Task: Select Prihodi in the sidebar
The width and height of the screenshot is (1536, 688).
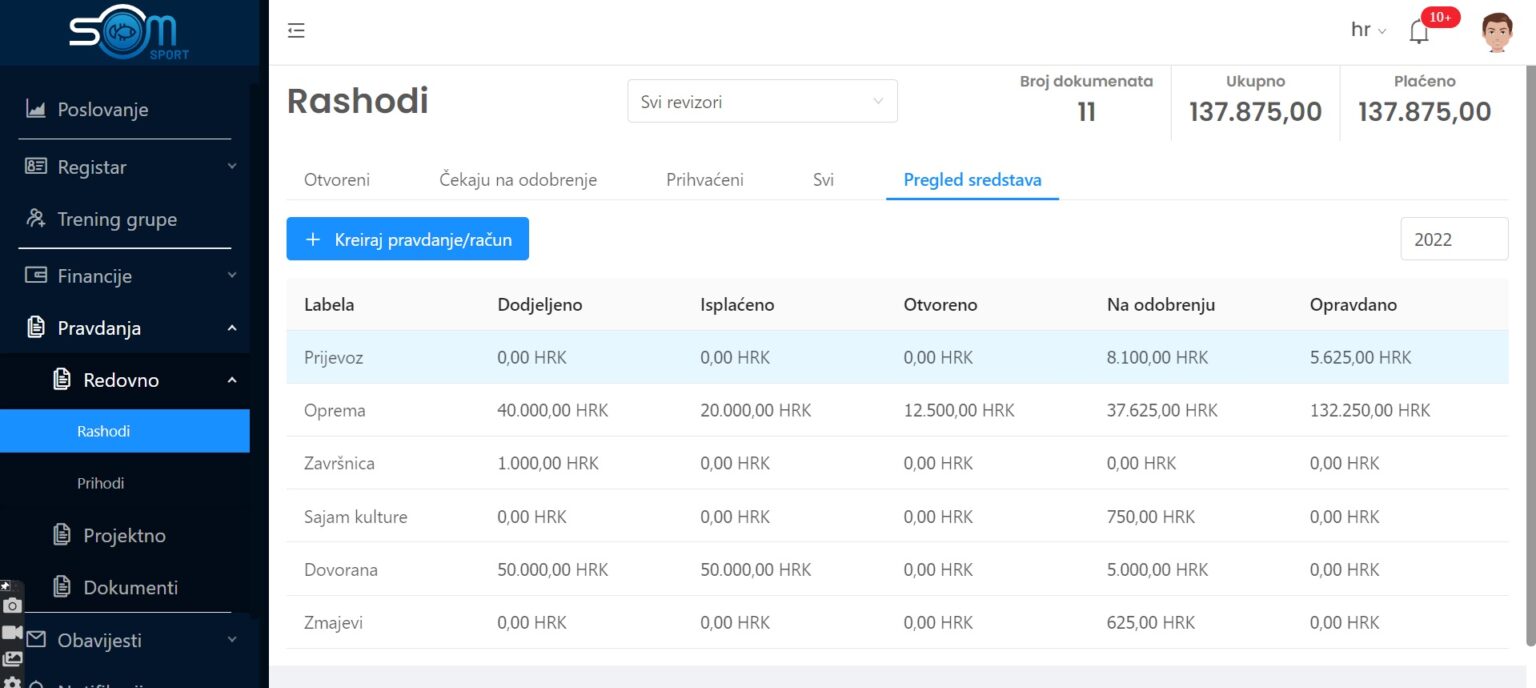Action: click(x=101, y=484)
